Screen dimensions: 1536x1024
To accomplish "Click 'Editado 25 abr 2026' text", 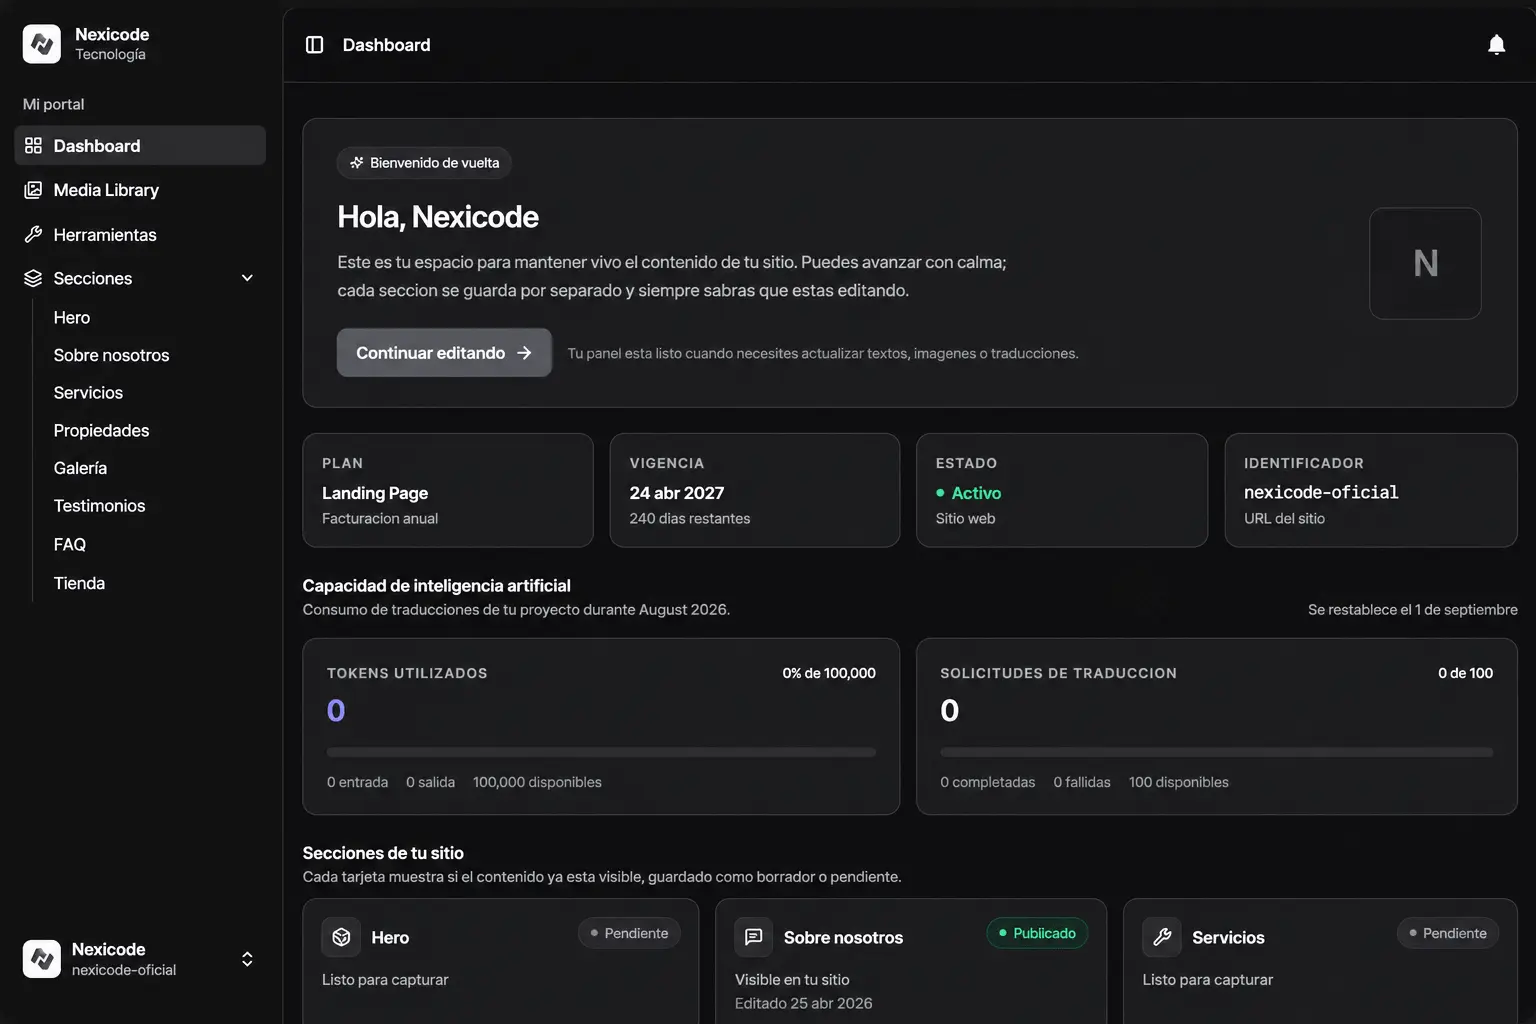I will (804, 1004).
